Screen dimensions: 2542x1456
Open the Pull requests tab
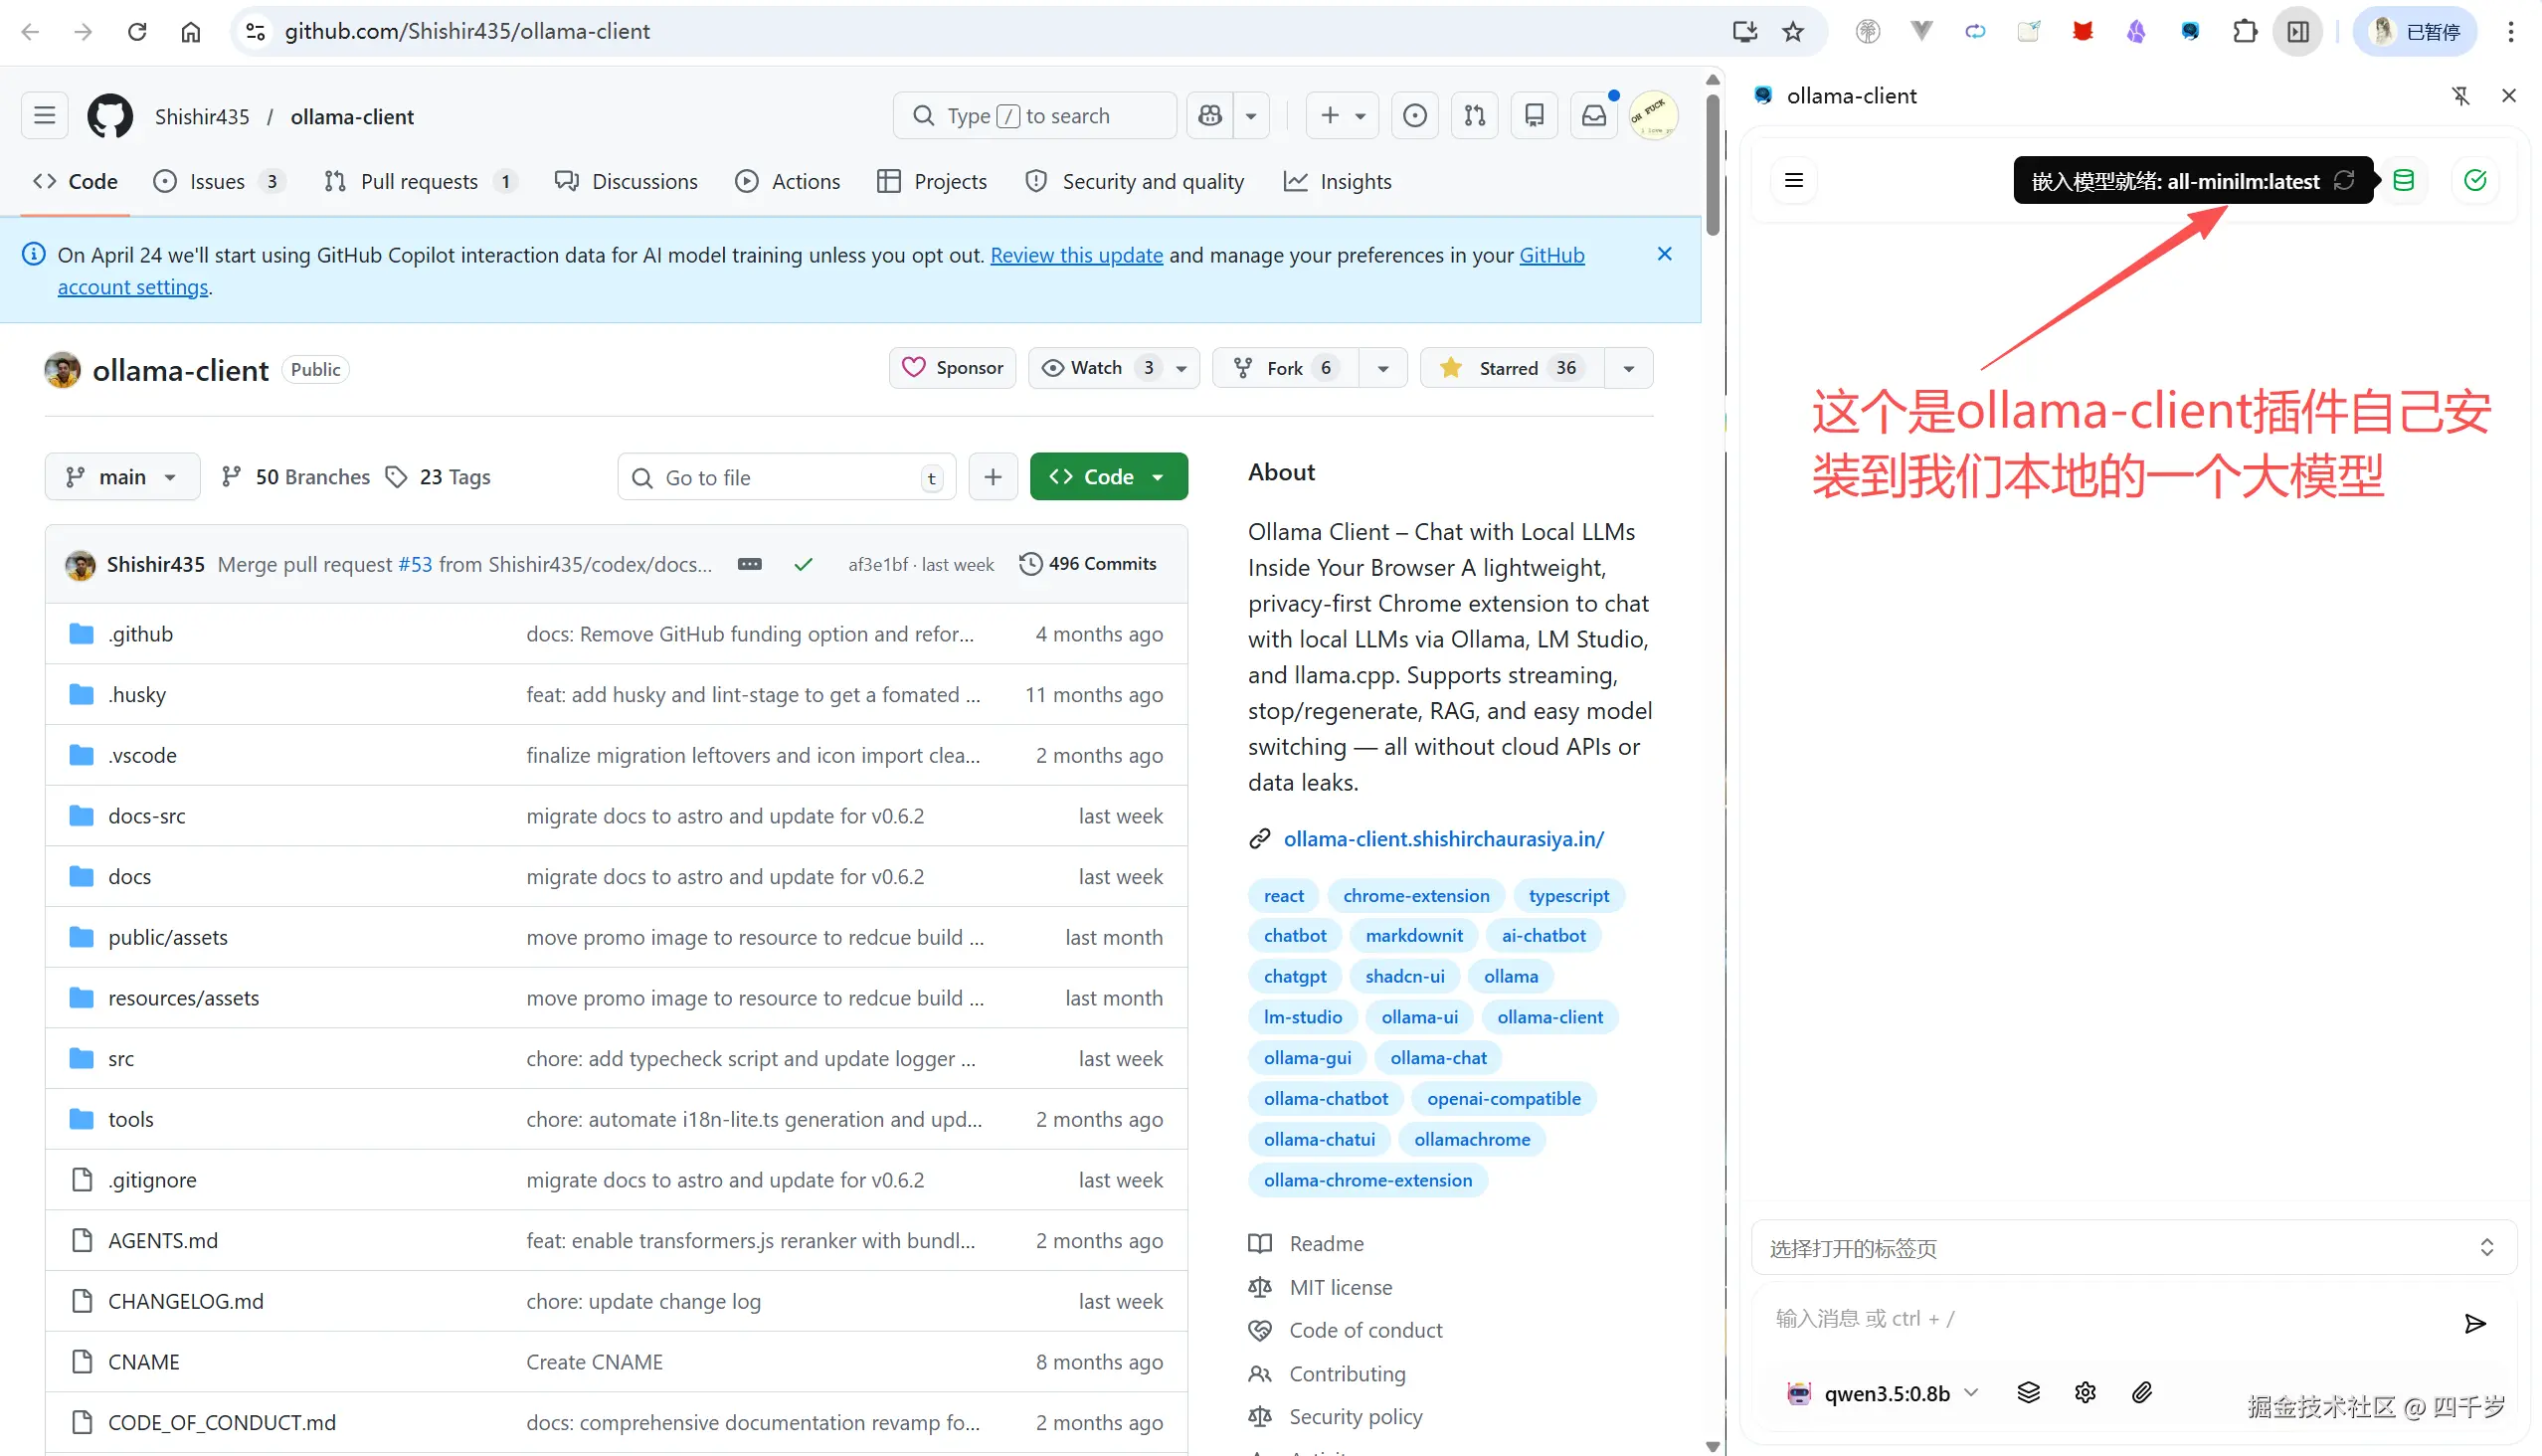click(x=418, y=181)
